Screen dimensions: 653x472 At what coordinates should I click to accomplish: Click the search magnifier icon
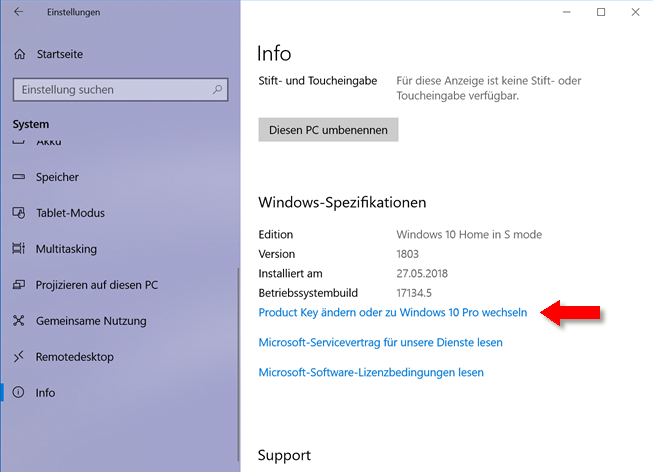[x=217, y=89]
